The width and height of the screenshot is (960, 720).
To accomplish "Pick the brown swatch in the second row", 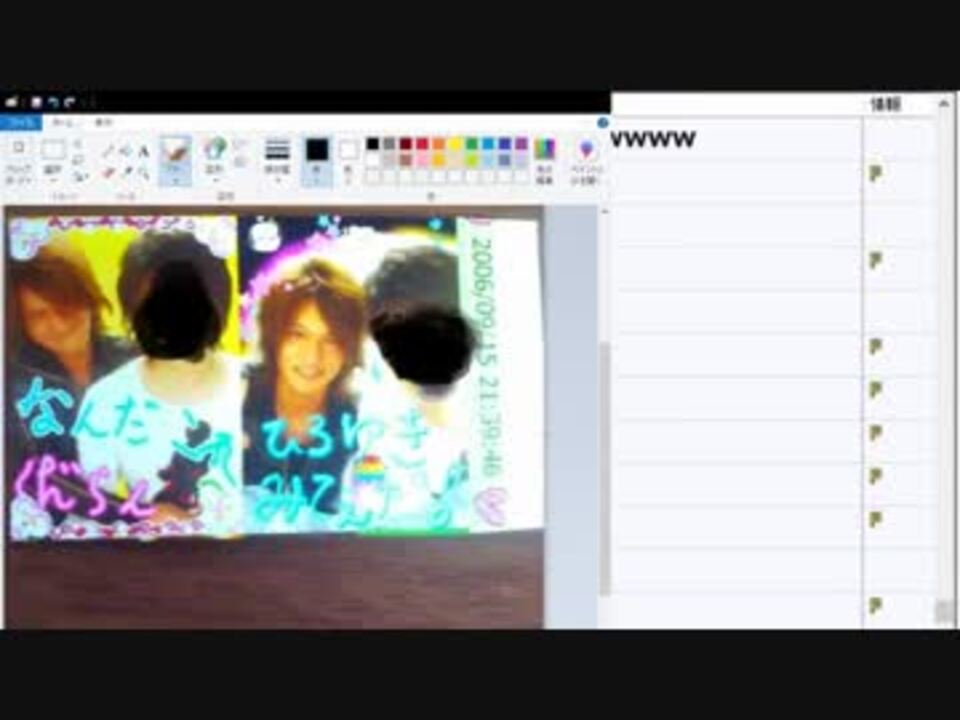I will 405,160.
